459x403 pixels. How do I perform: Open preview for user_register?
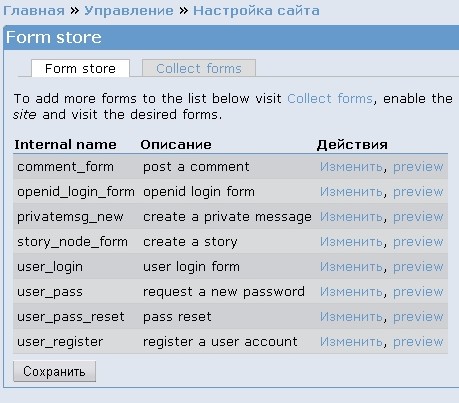pos(418,342)
